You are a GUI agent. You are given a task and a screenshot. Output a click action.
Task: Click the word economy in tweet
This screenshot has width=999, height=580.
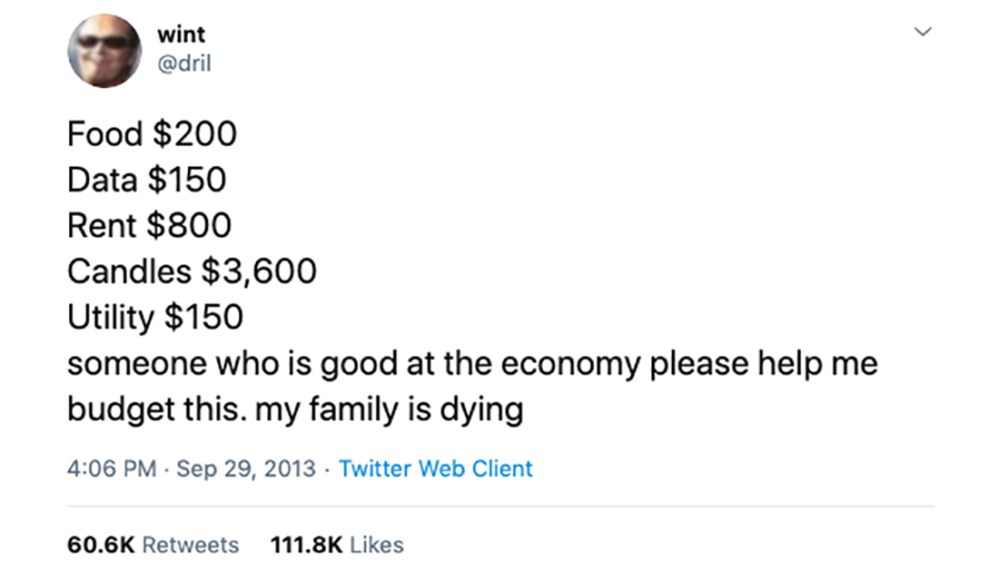[570, 365]
